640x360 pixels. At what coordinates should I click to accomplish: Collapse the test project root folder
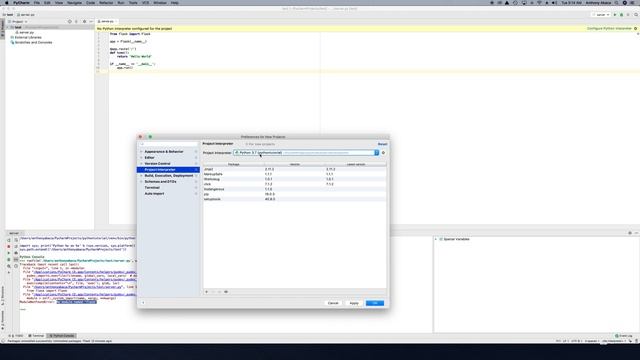[x=8, y=27]
